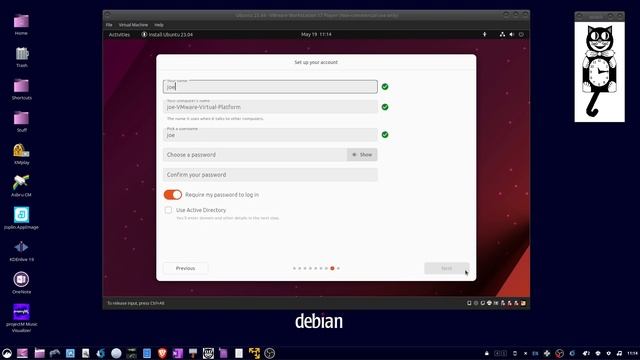Open the May 19 date and time menu
The height and width of the screenshot is (360, 640).
tap(316, 35)
